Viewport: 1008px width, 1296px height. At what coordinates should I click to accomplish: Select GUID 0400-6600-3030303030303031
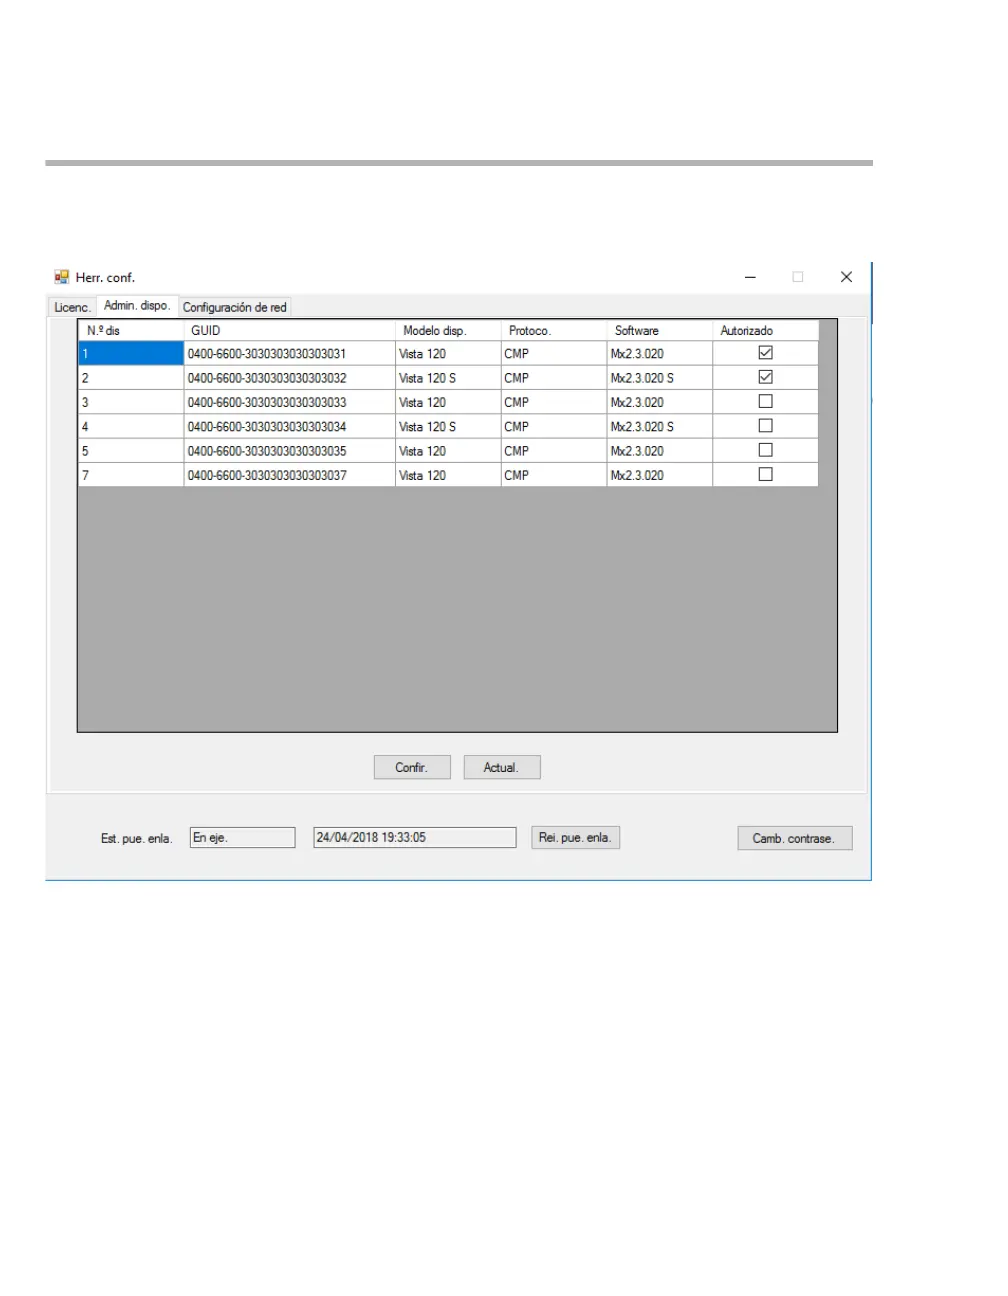pos(290,353)
